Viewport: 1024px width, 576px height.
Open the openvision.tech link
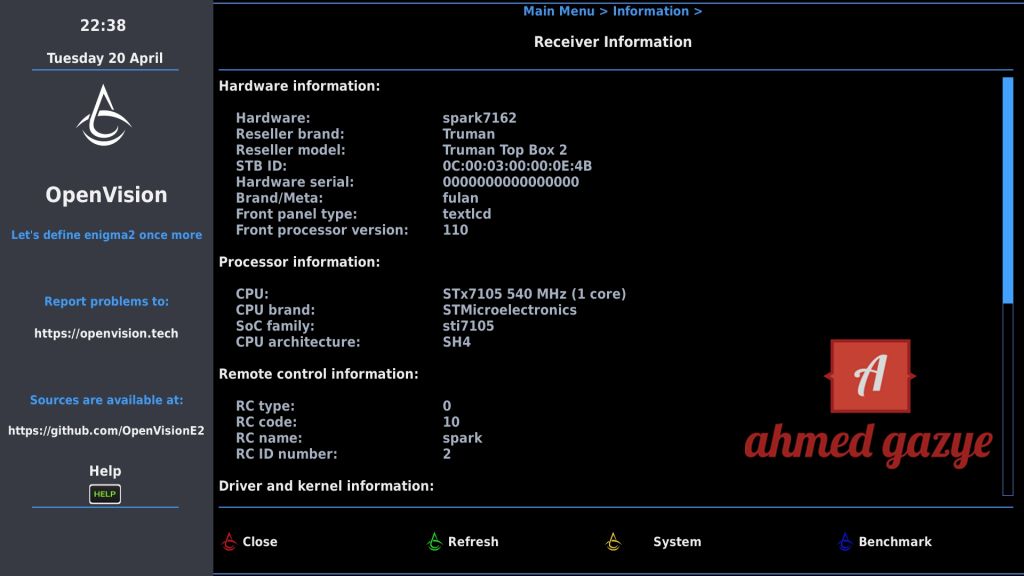[106, 333]
